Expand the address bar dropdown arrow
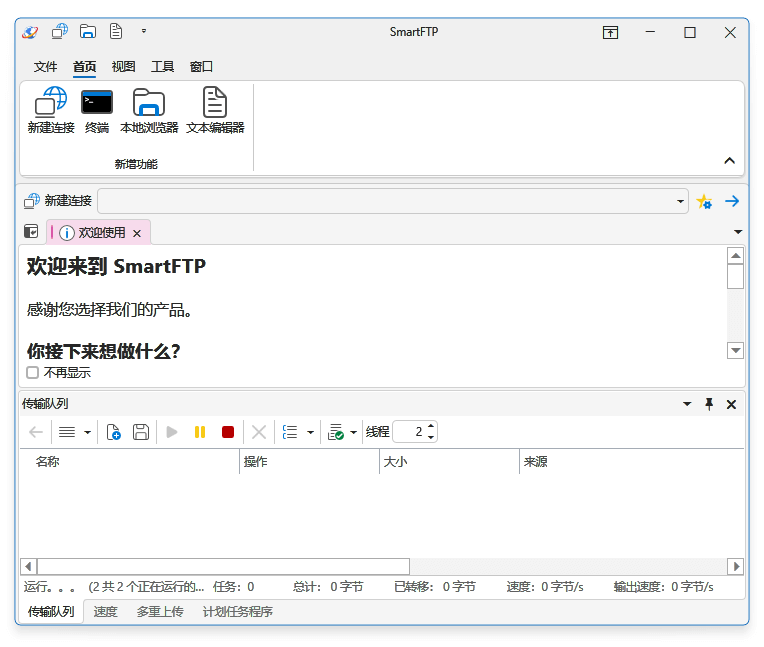This screenshot has width=764, height=647. point(681,202)
